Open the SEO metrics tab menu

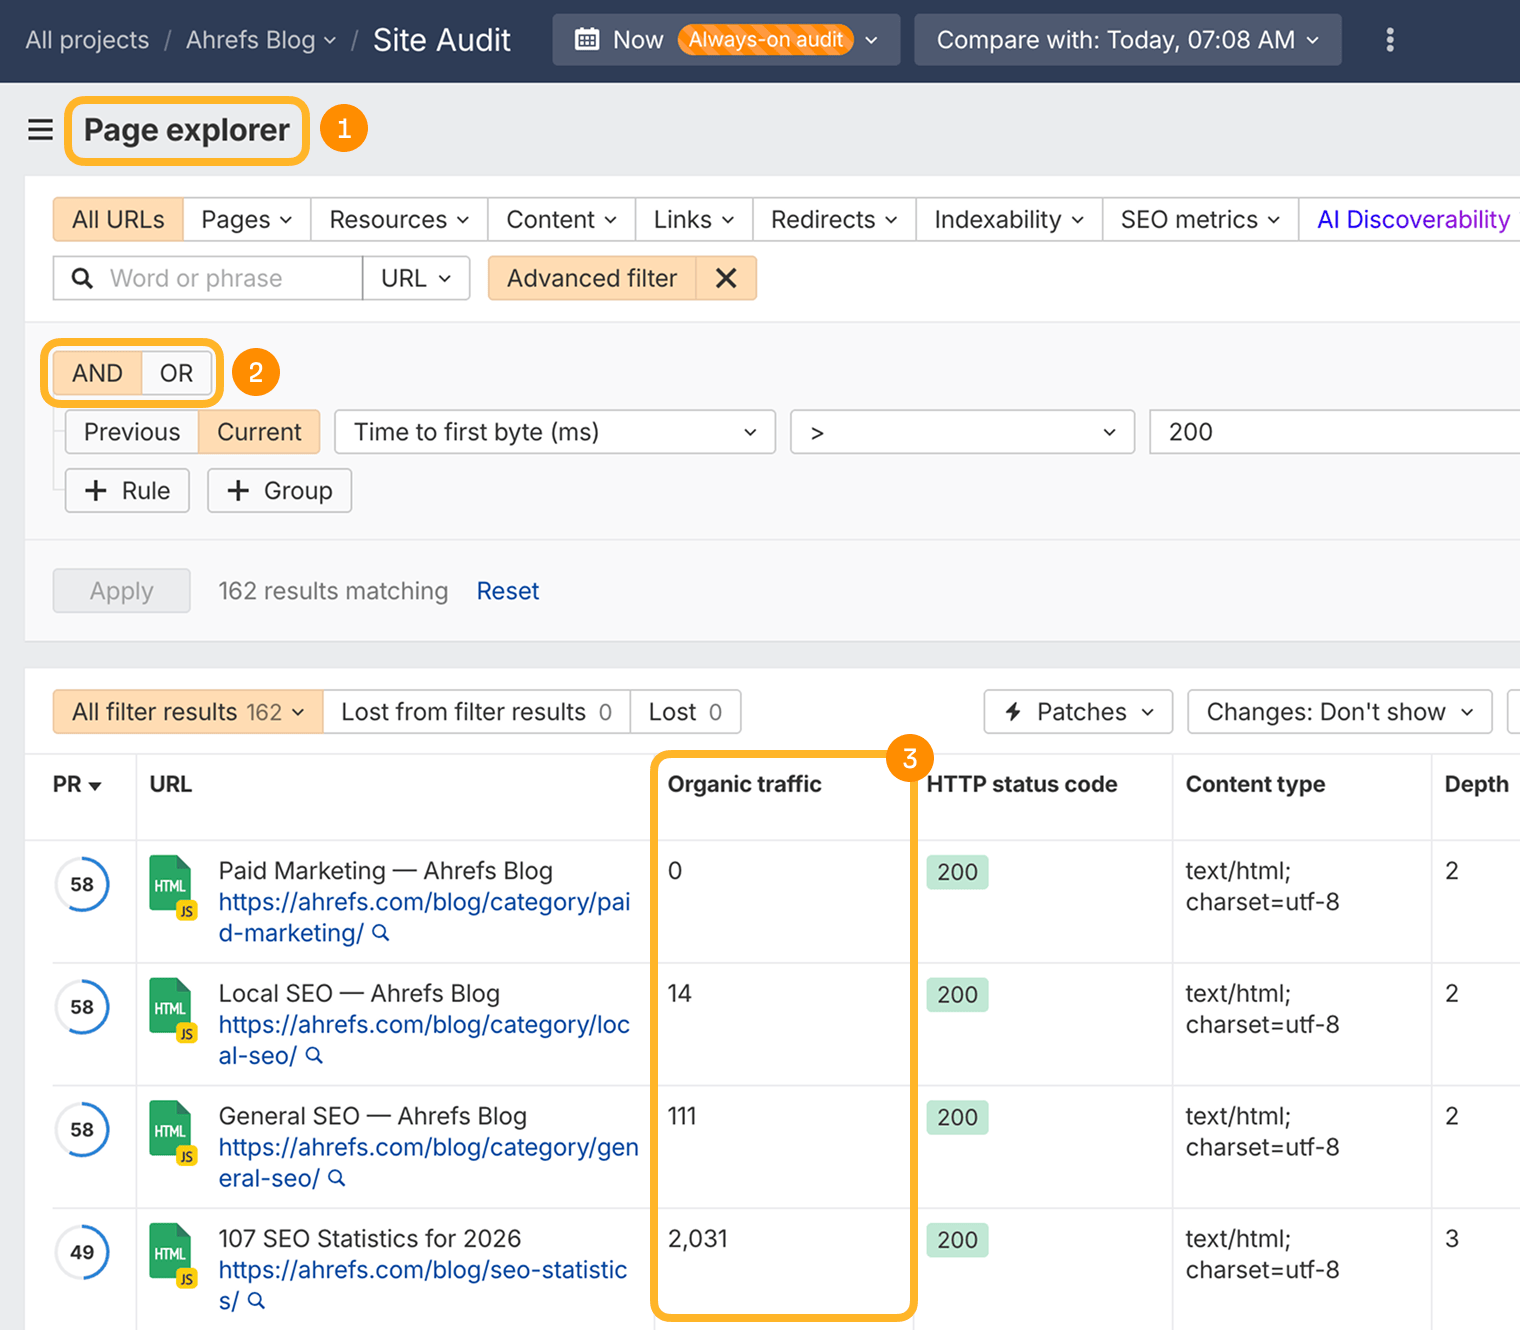1200,219
